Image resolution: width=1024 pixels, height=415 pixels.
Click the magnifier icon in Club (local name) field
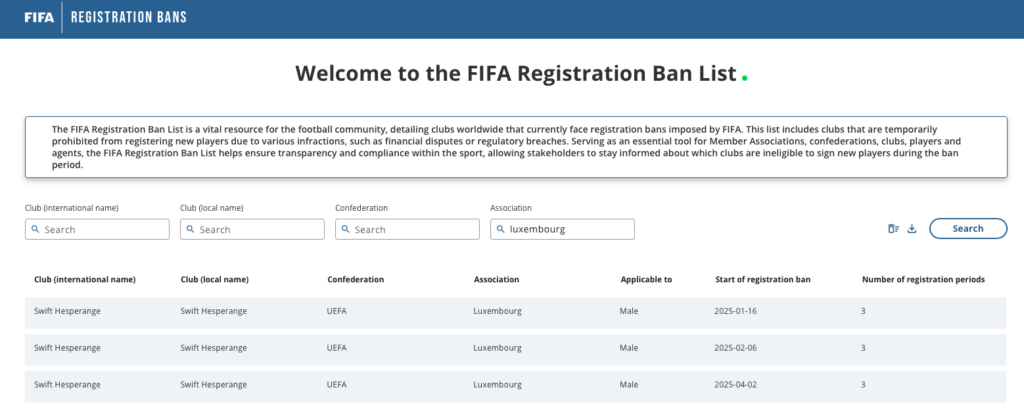pos(191,229)
